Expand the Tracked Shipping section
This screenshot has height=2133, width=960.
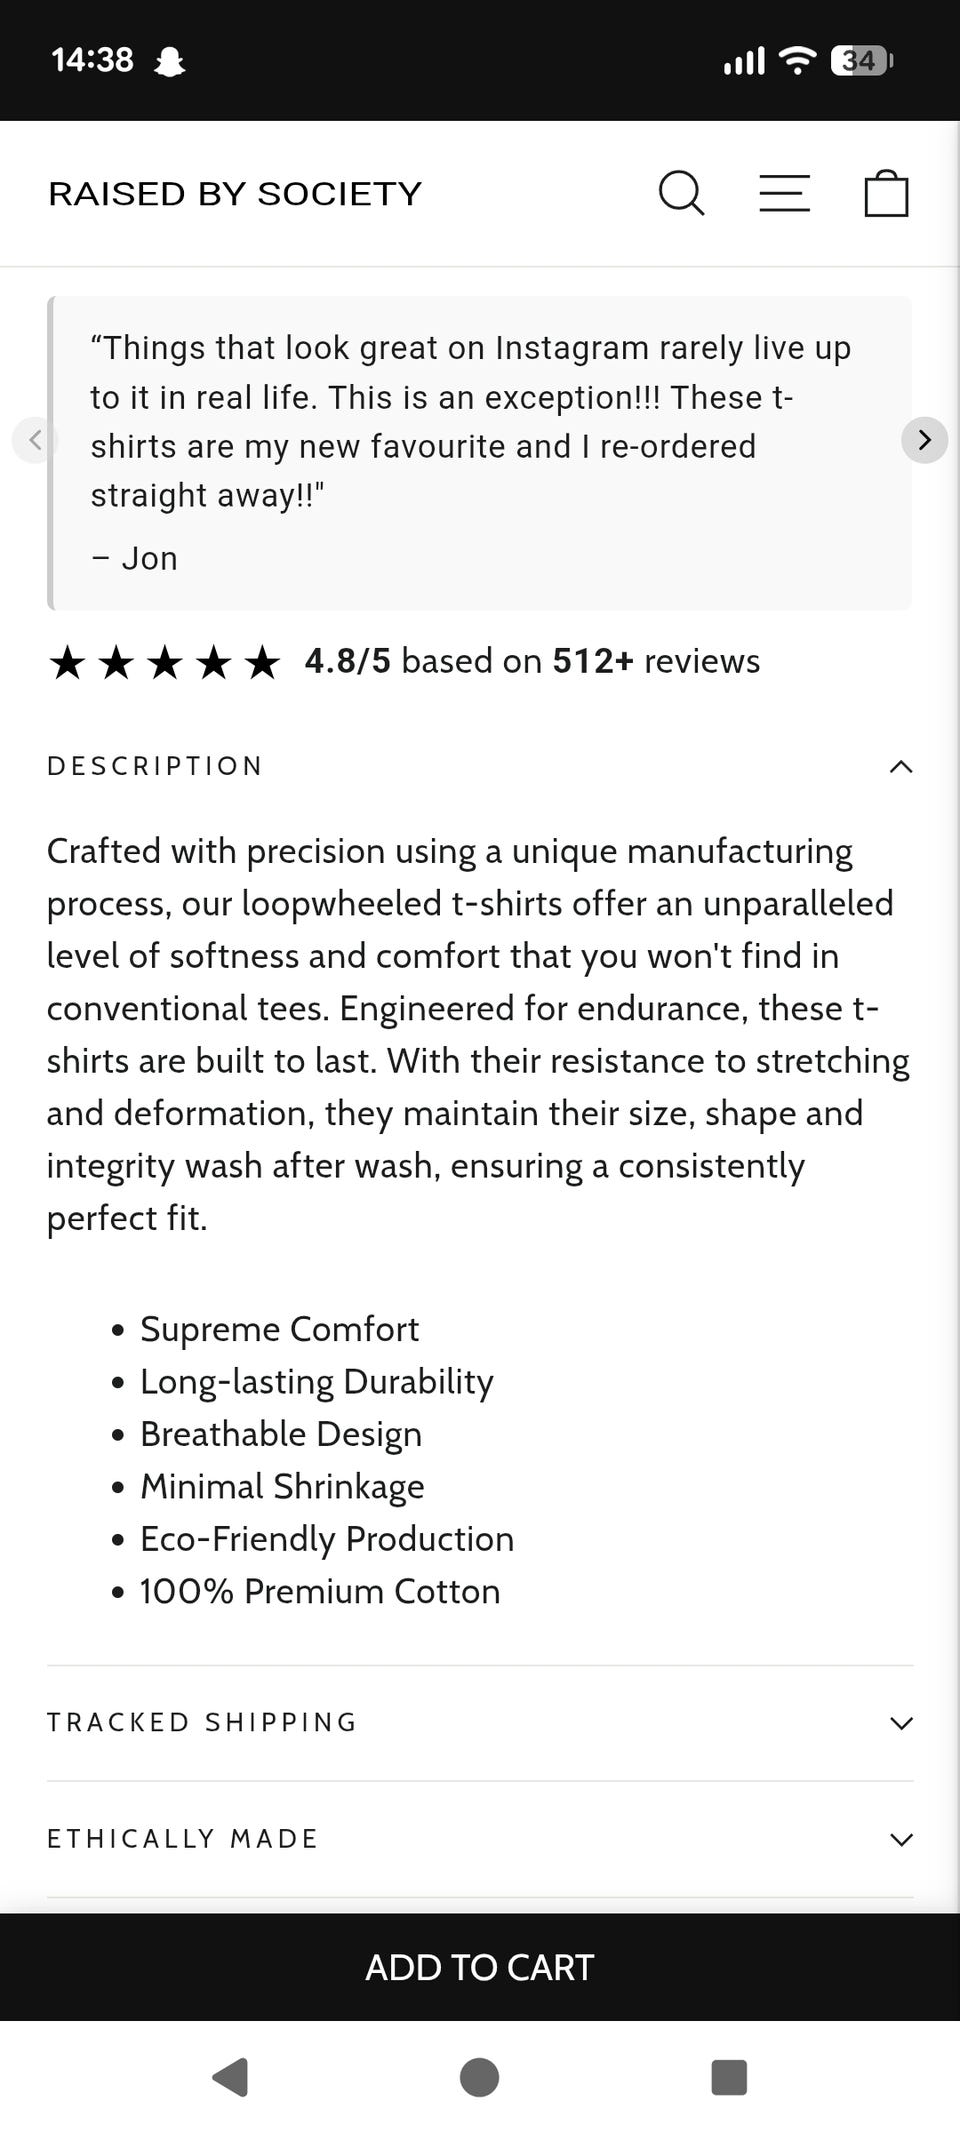[x=901, y=1723]
